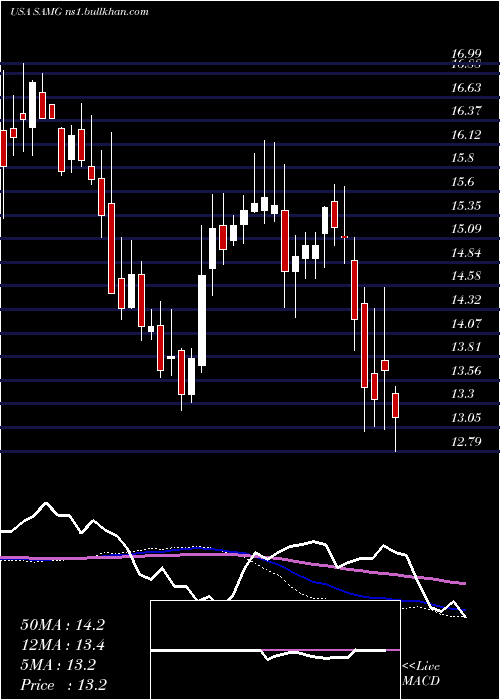Click the 16.63 price level label
The height and width of the screenshot is (700, 500).
466,88
